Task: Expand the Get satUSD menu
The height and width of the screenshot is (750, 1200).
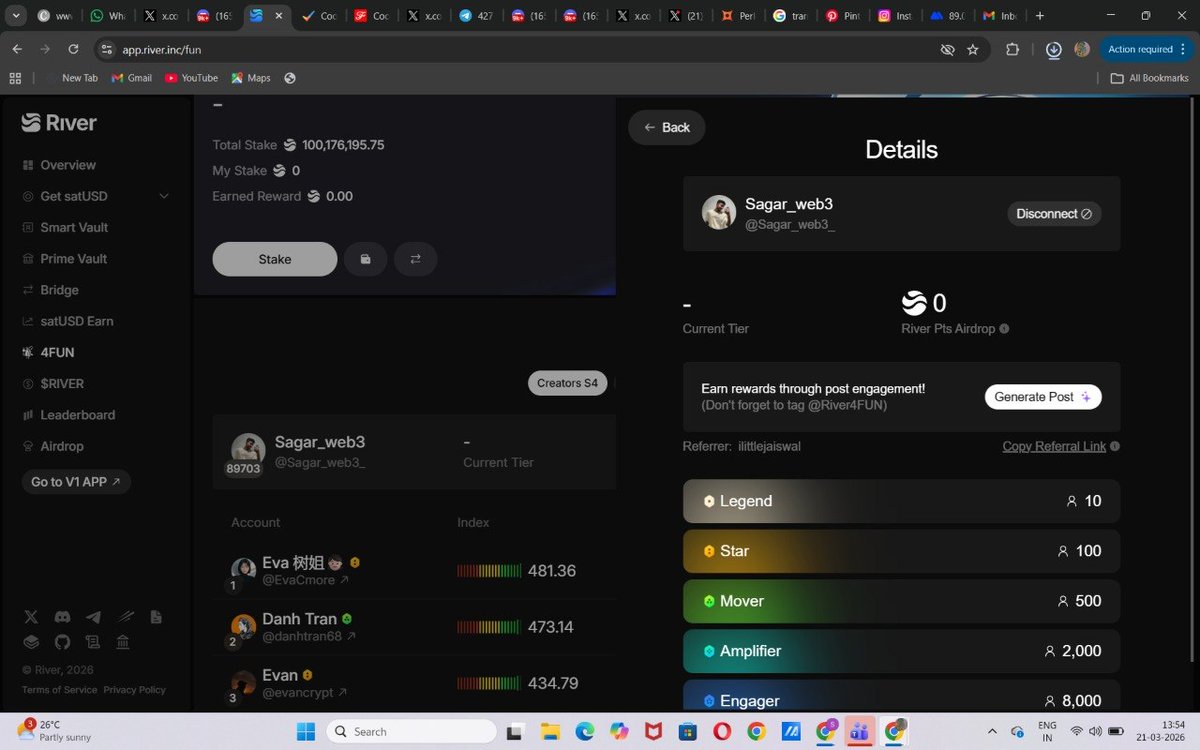Action: 164,196
